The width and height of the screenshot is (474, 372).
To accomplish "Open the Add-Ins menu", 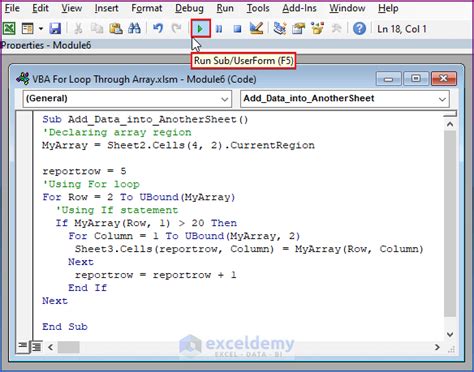I will click(x=299, y=8).
